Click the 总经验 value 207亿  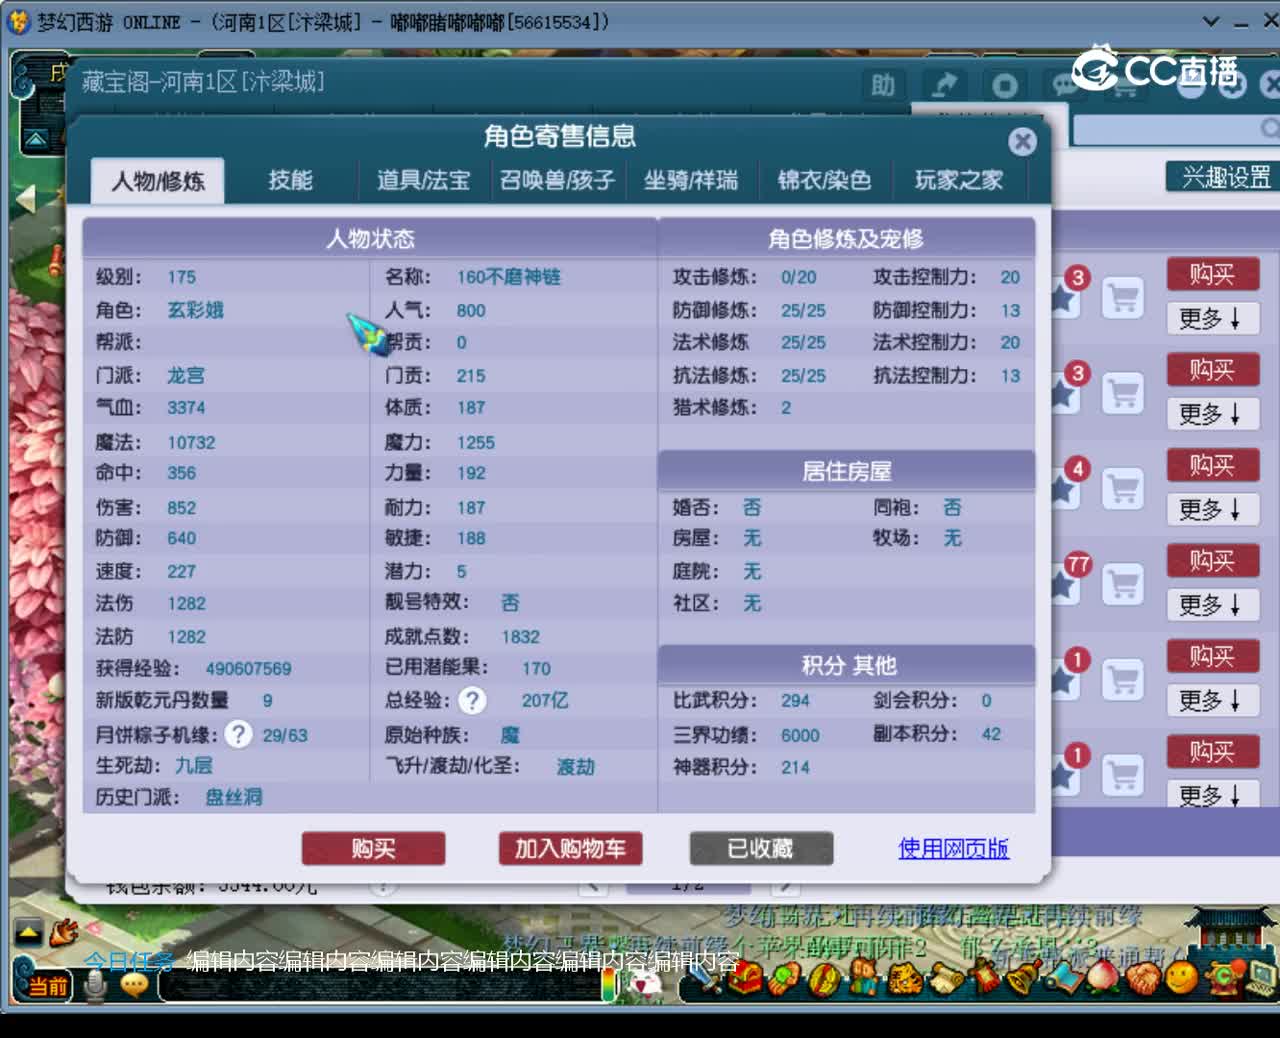coord(545,700)
